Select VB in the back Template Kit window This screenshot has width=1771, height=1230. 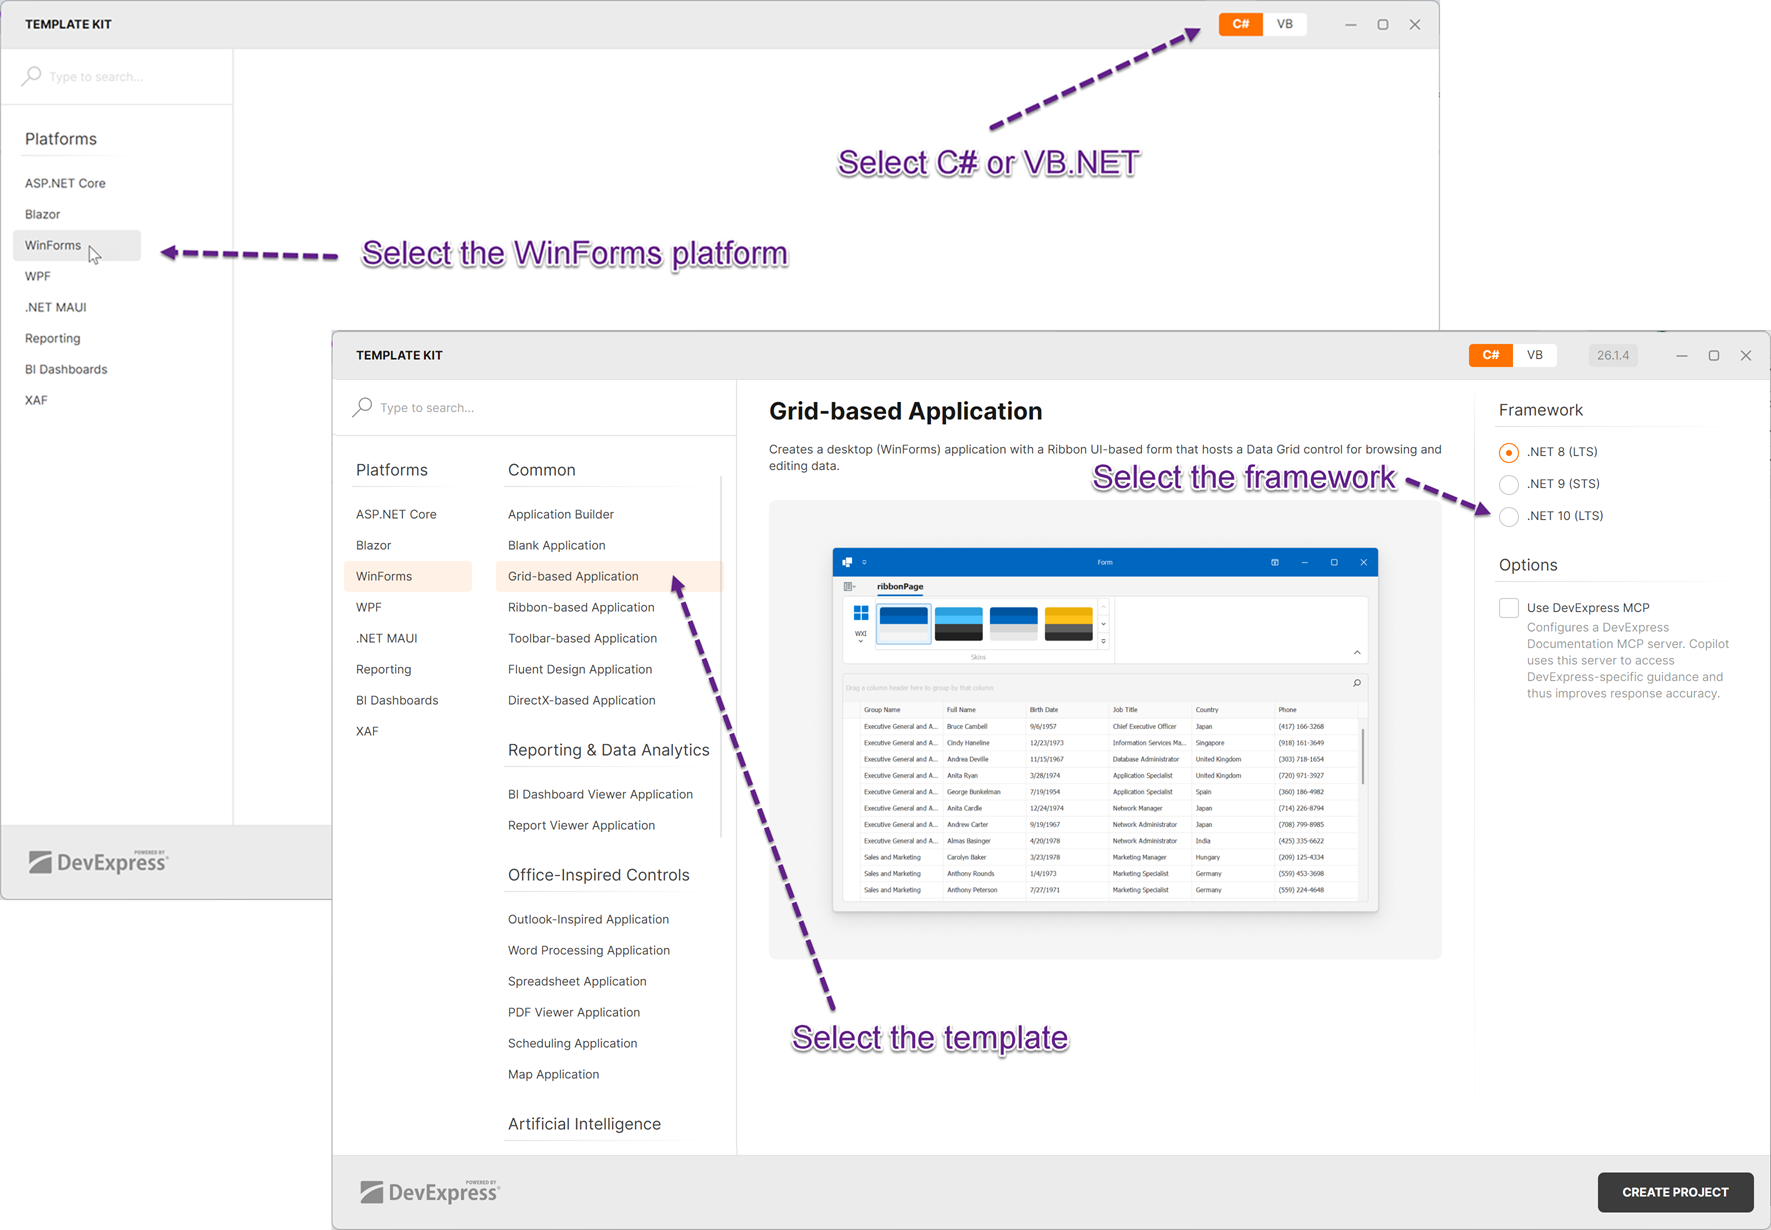click(x=1285, y=24)
